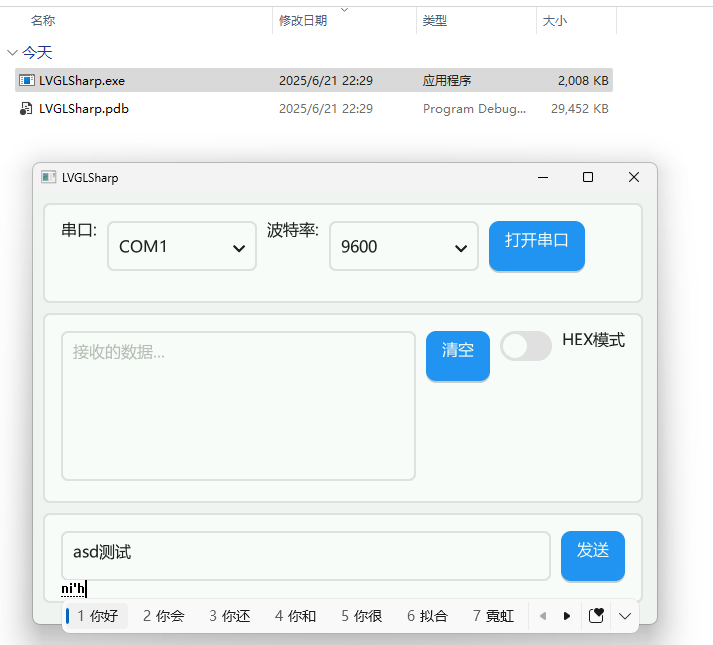Click the received data text area
Viewport: 713px width, 645px height.
238,406
